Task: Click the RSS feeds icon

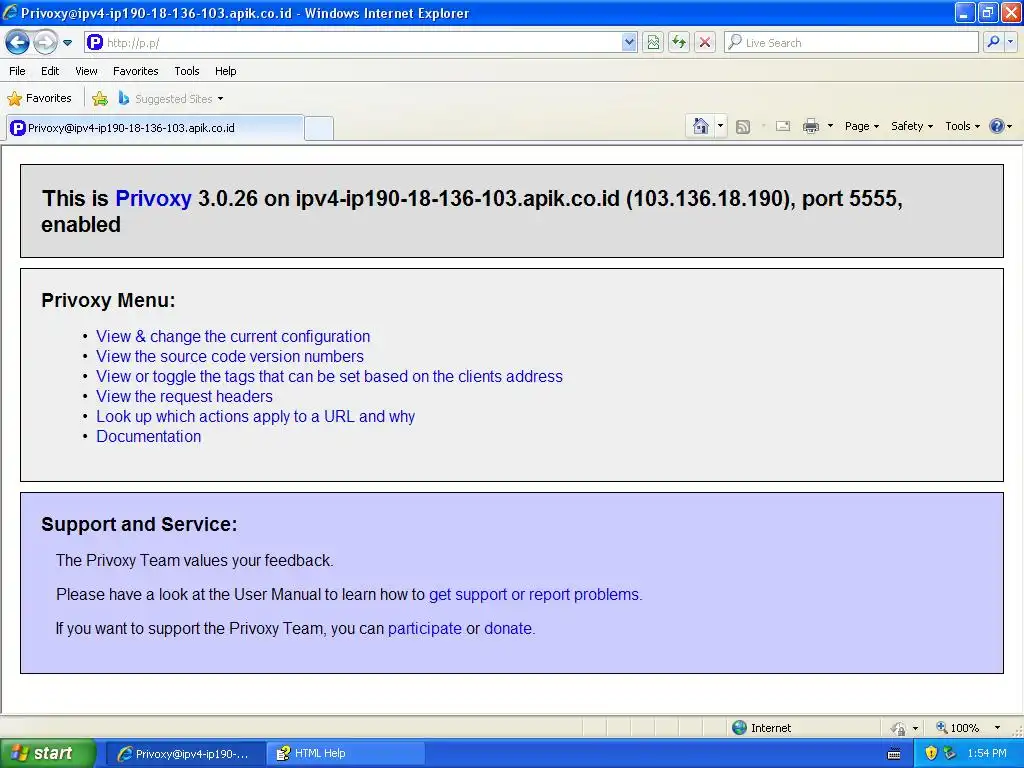Action: point(743,127)
